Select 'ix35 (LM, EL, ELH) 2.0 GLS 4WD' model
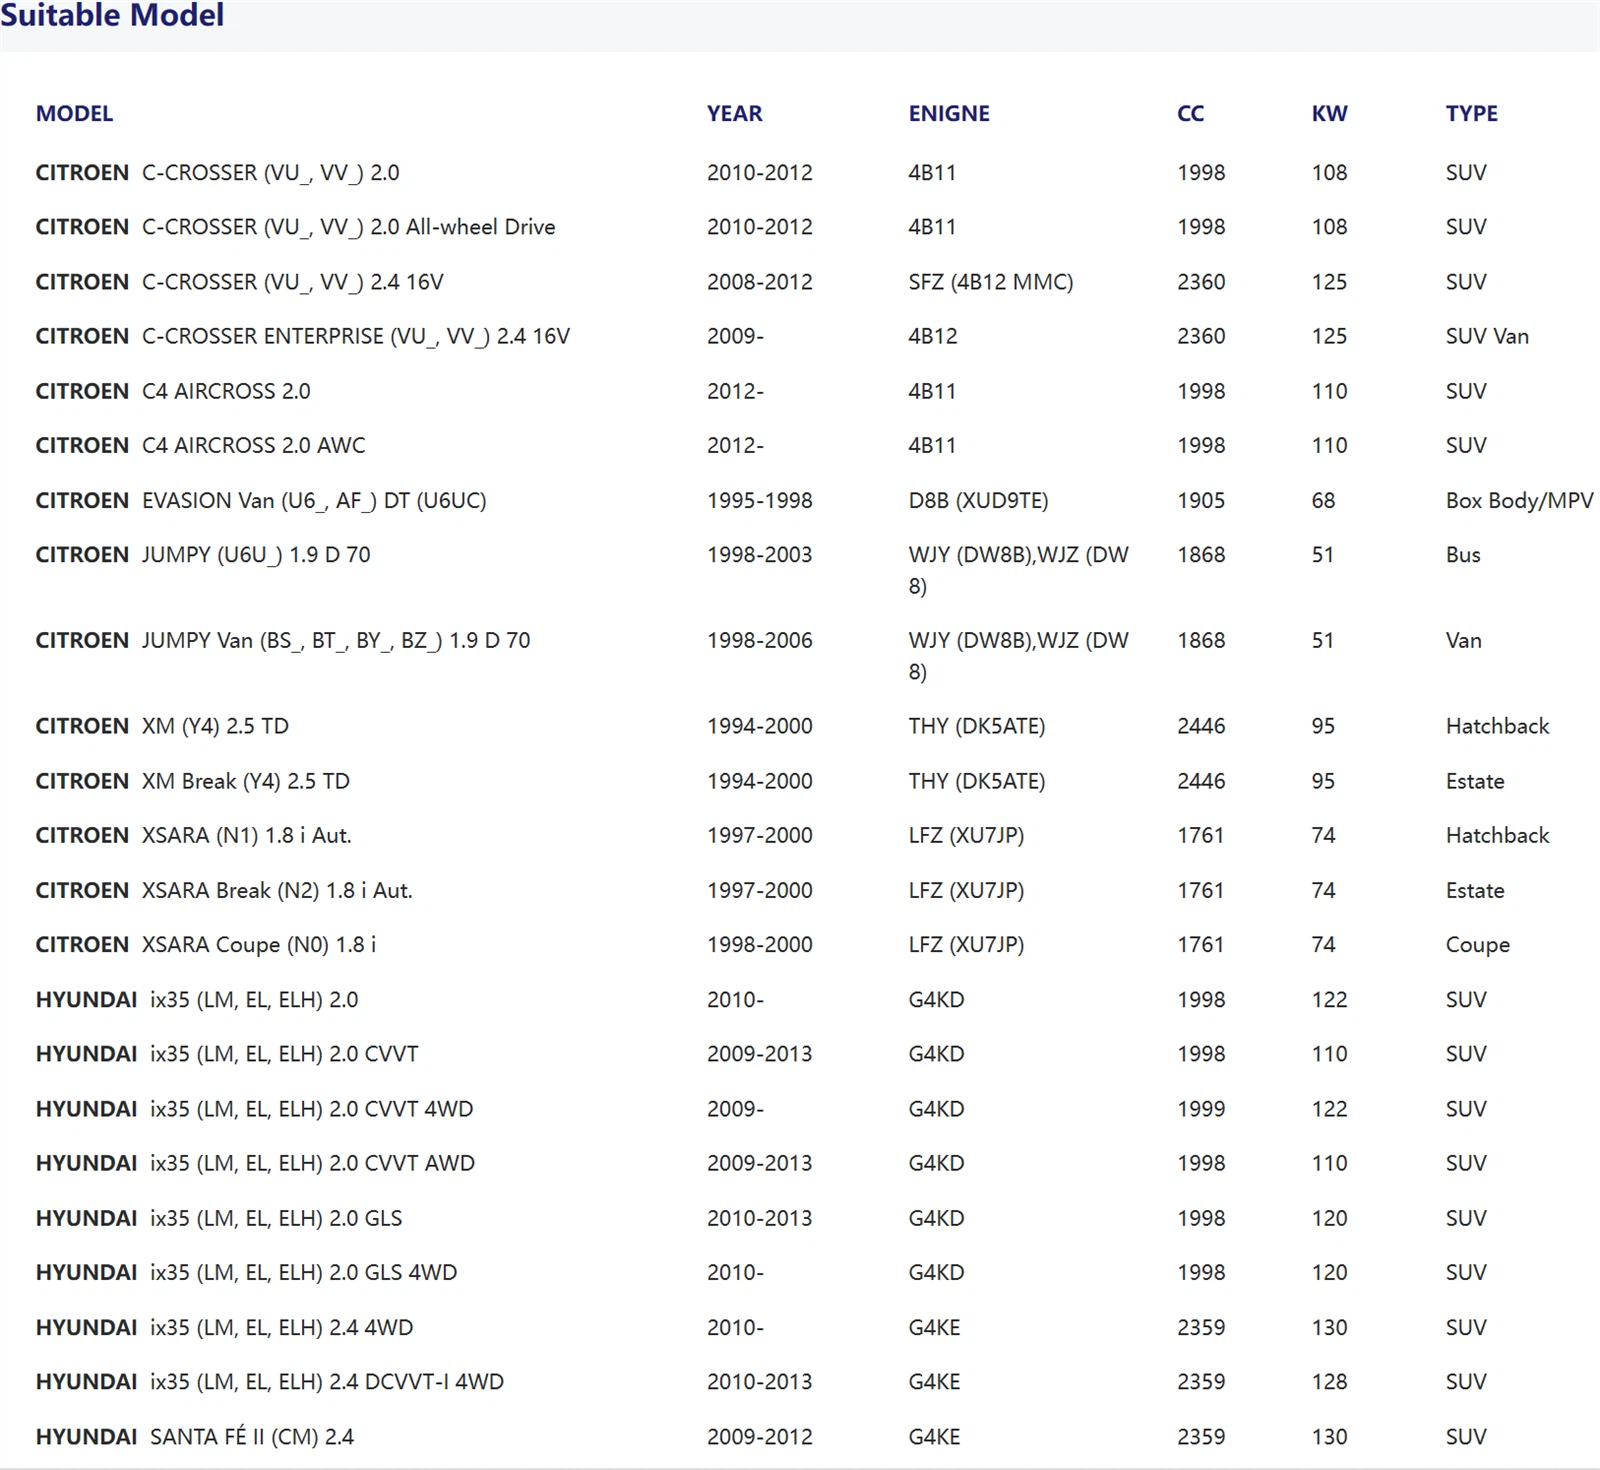Screen dimensions: 1600x1470 click(303, 1273)
